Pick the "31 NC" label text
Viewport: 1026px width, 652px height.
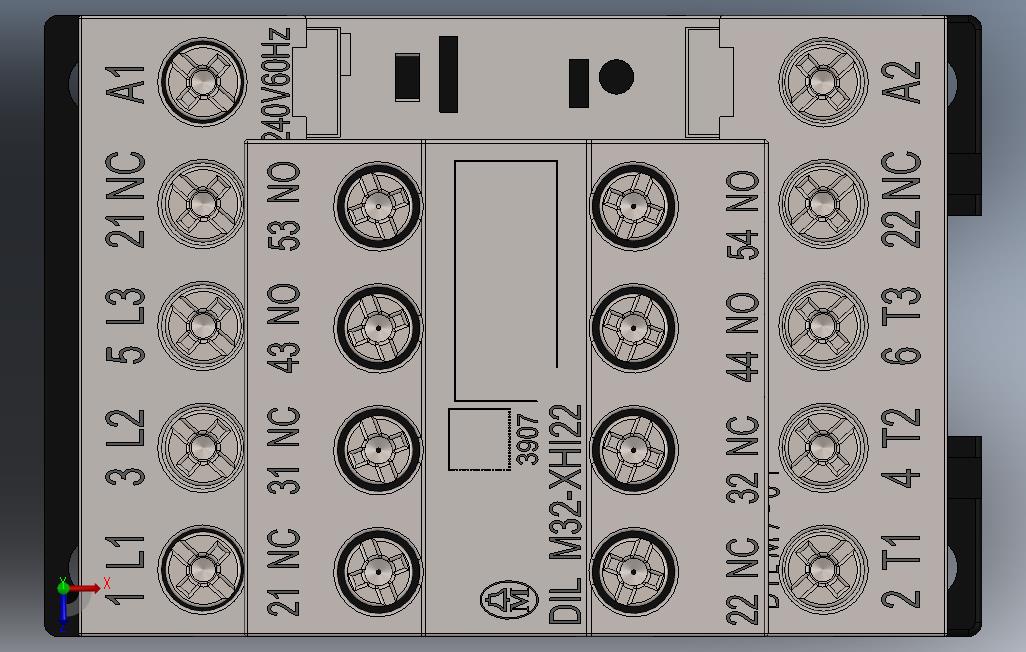pos(284,450)
